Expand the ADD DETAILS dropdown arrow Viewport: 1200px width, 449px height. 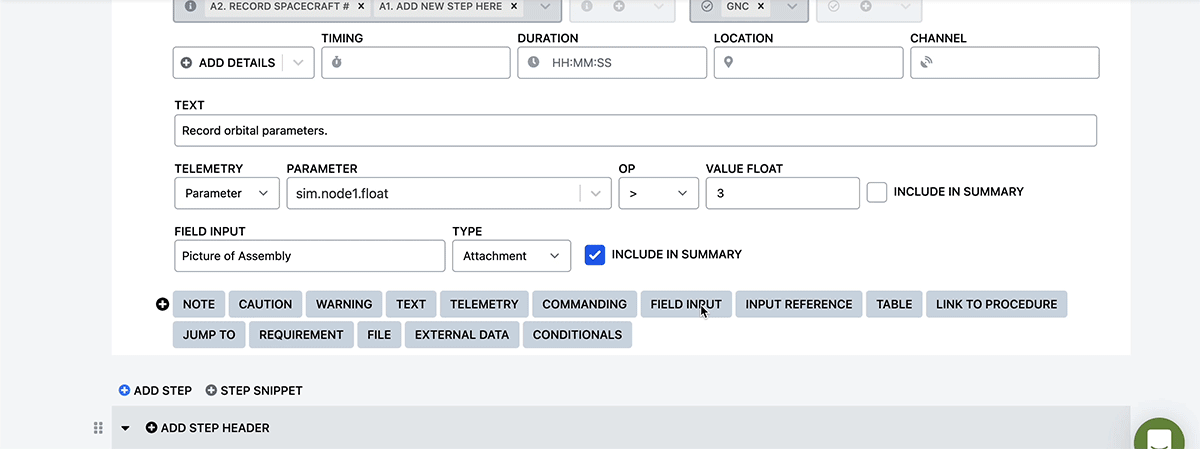(299, 62)
